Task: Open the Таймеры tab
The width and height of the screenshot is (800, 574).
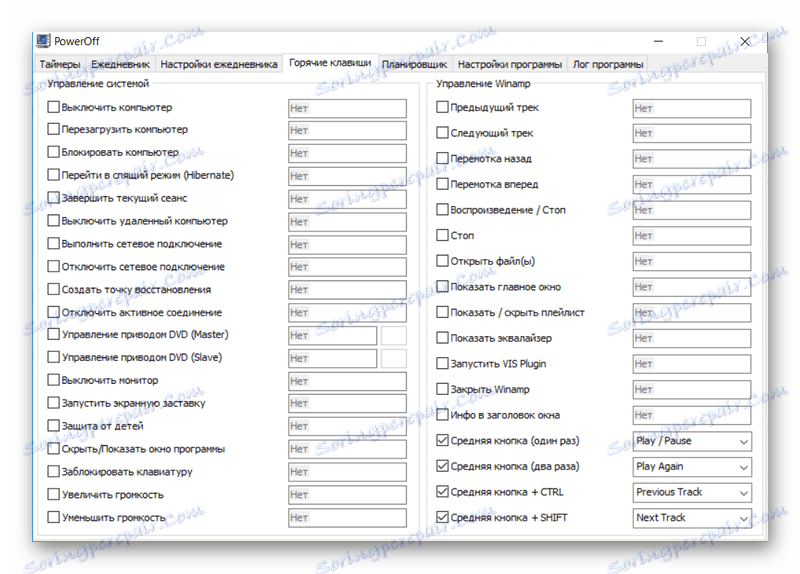Action: [x=60, y=64]
